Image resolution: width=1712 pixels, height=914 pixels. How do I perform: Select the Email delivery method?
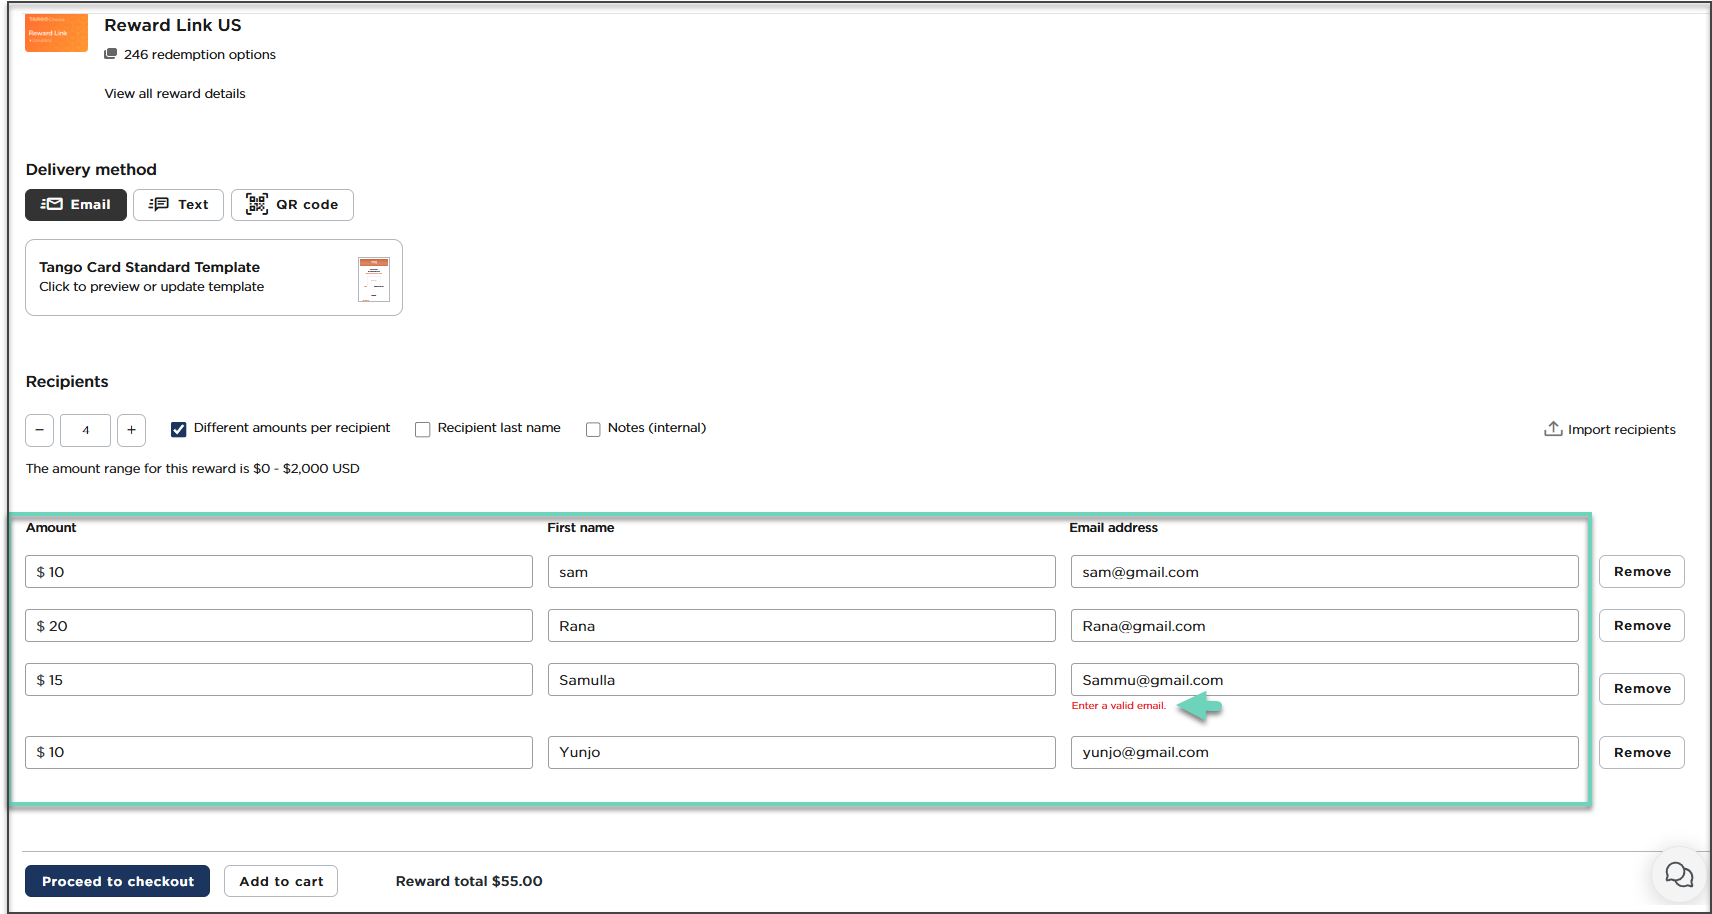click(76, 205)
